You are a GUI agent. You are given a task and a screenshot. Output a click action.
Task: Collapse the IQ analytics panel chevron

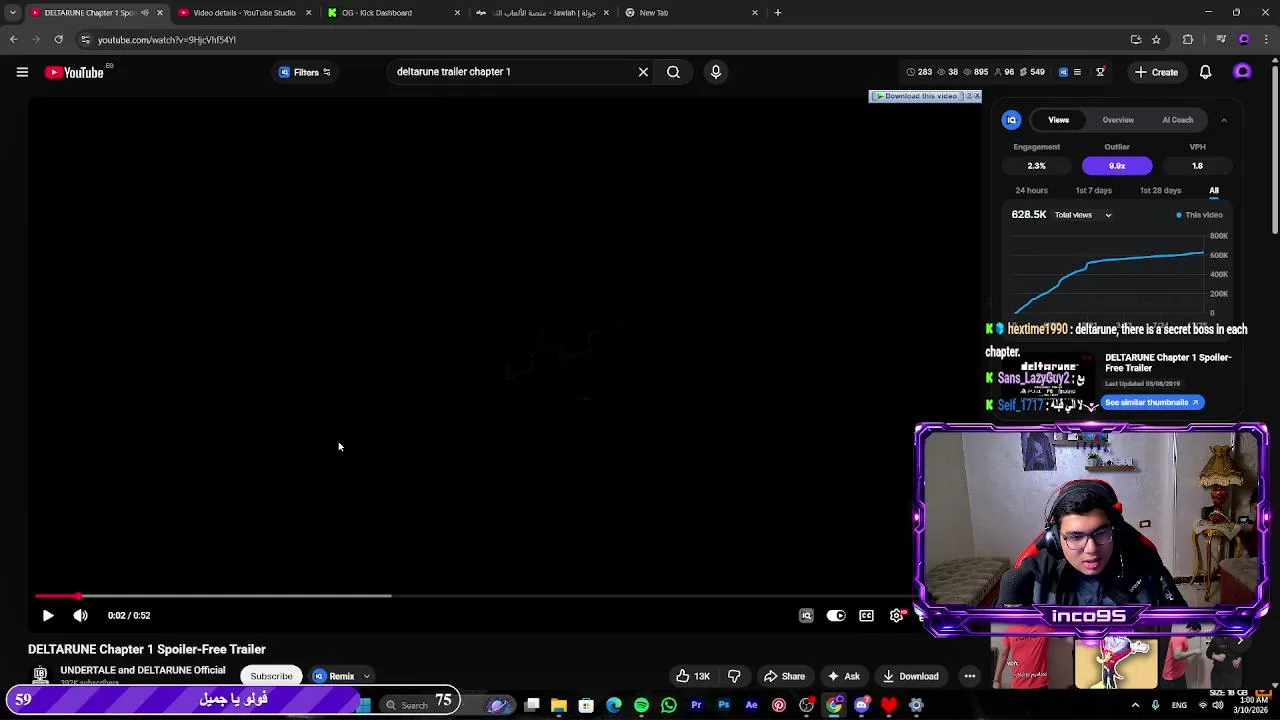coord(1223,120)
